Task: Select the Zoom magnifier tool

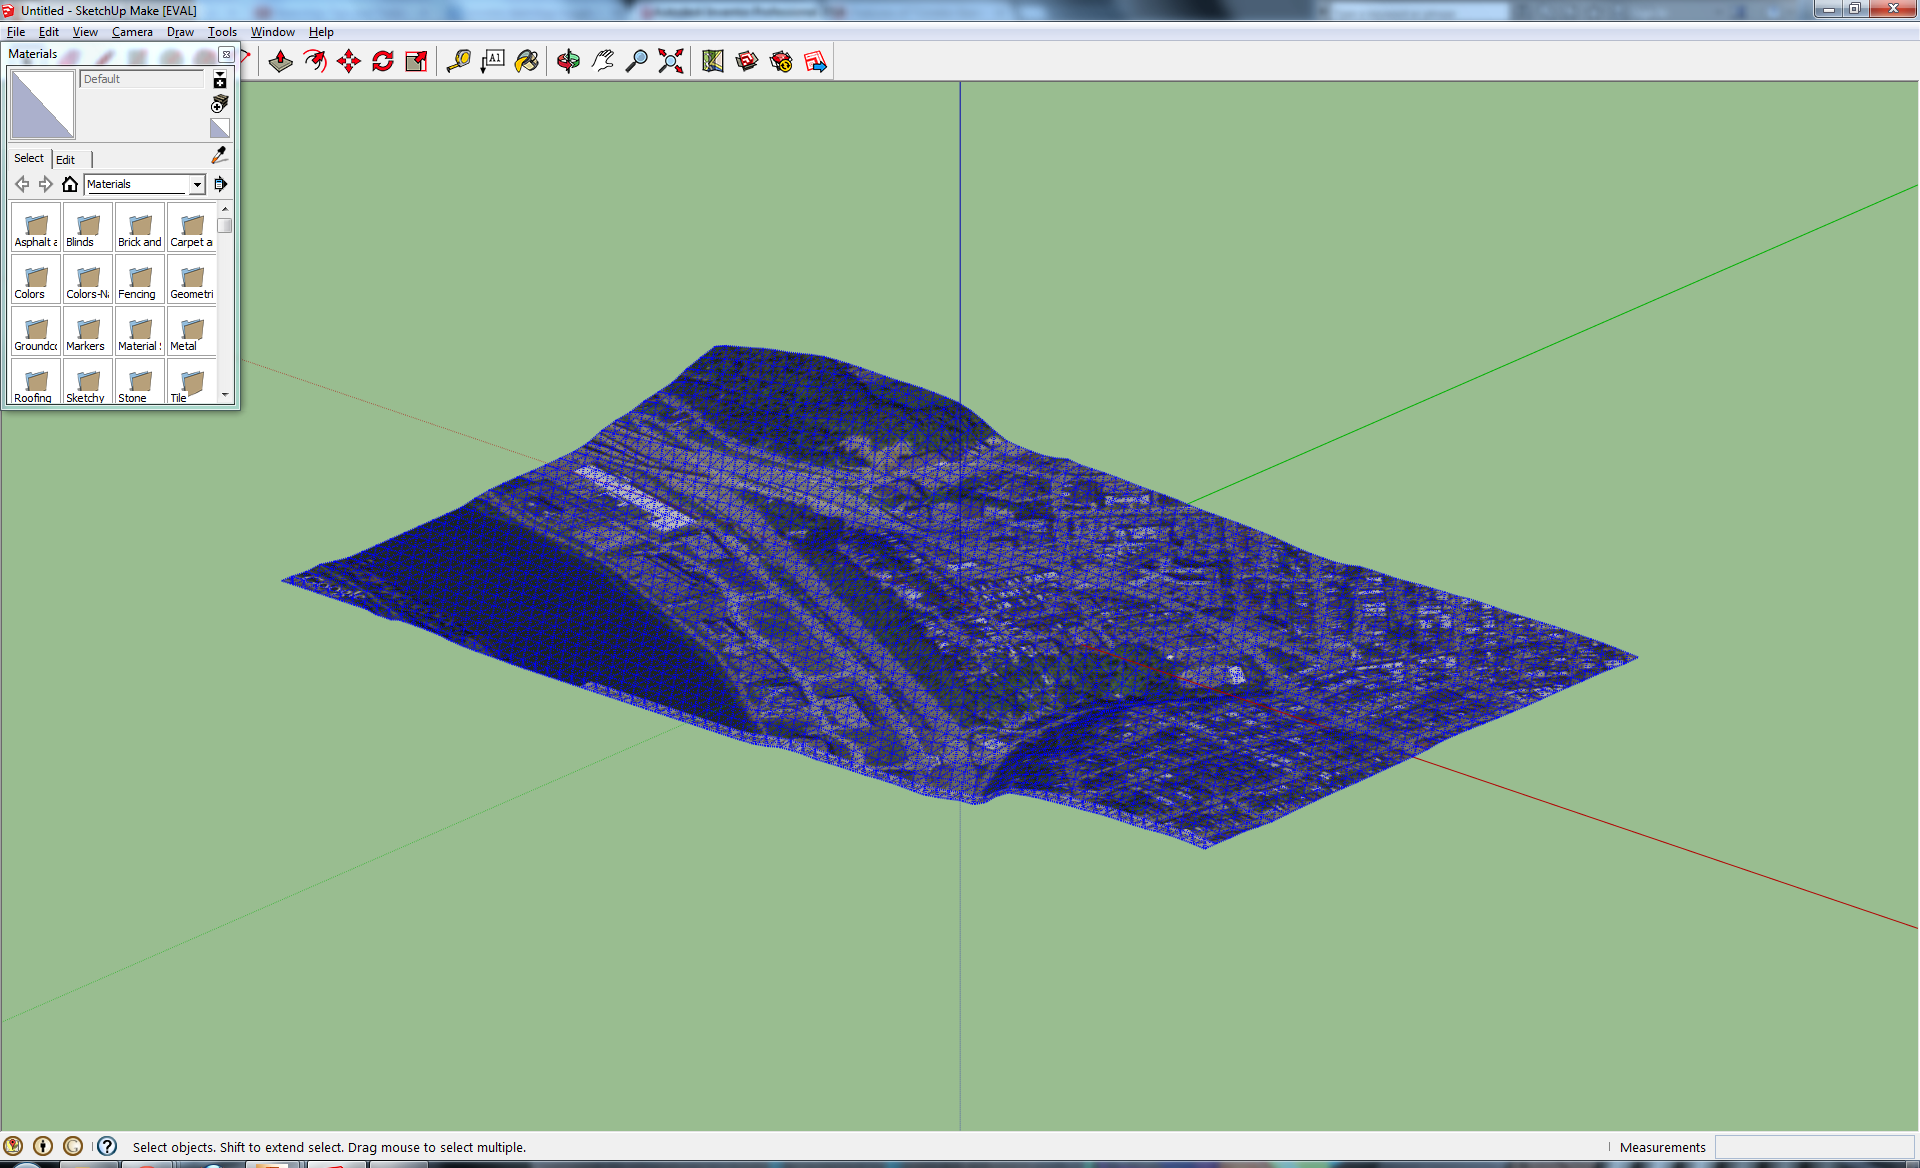Action: [x=637, y=62]
